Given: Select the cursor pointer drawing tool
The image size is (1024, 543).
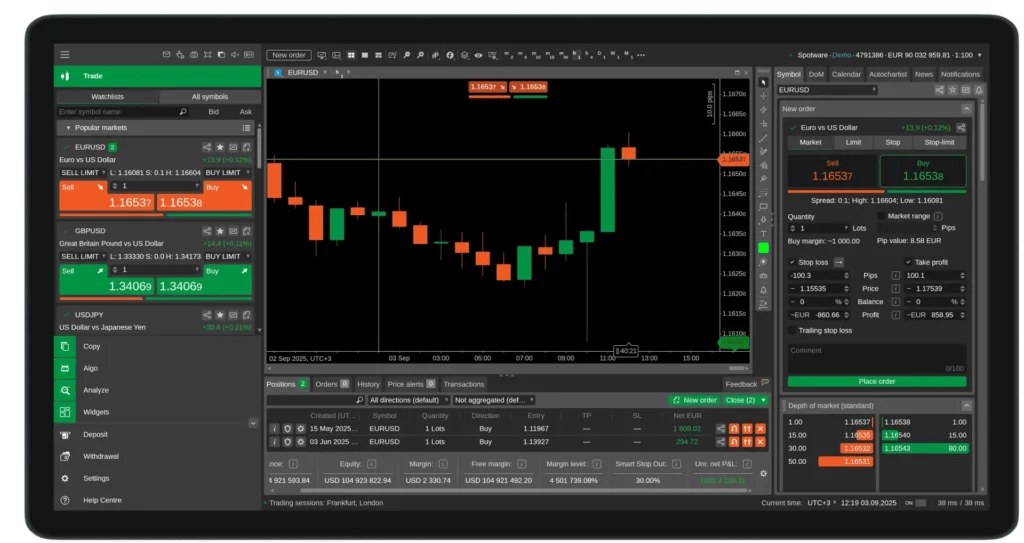Looking at the screenshot, I should [763, 83].
